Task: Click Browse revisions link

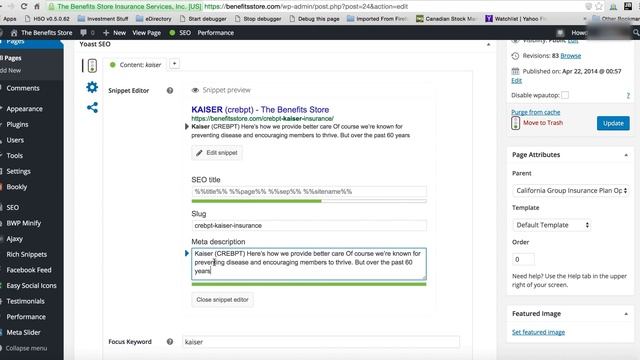Action: 571,56
